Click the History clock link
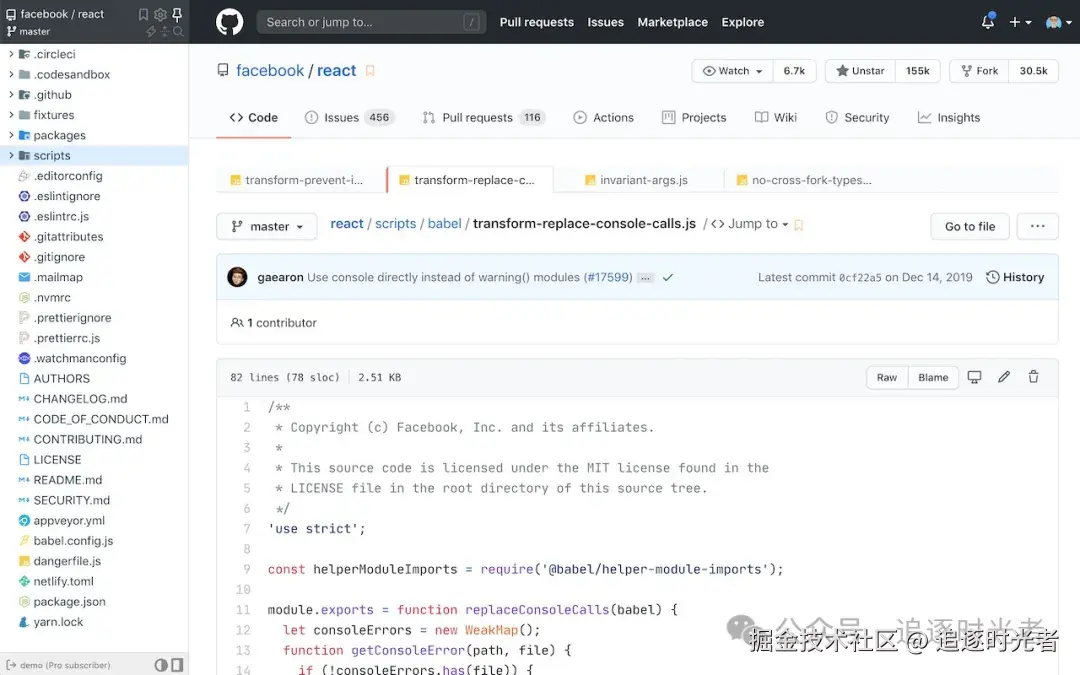The image size is (1080, 675). point(1015,277)
